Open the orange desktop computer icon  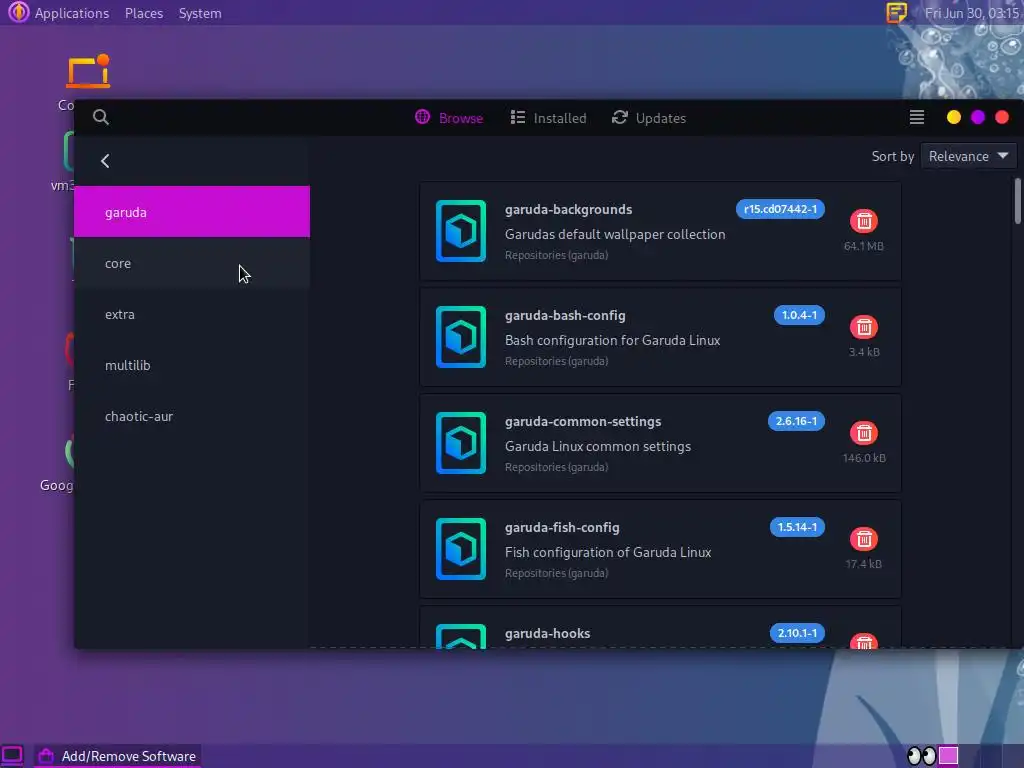[x=88, y=71]
